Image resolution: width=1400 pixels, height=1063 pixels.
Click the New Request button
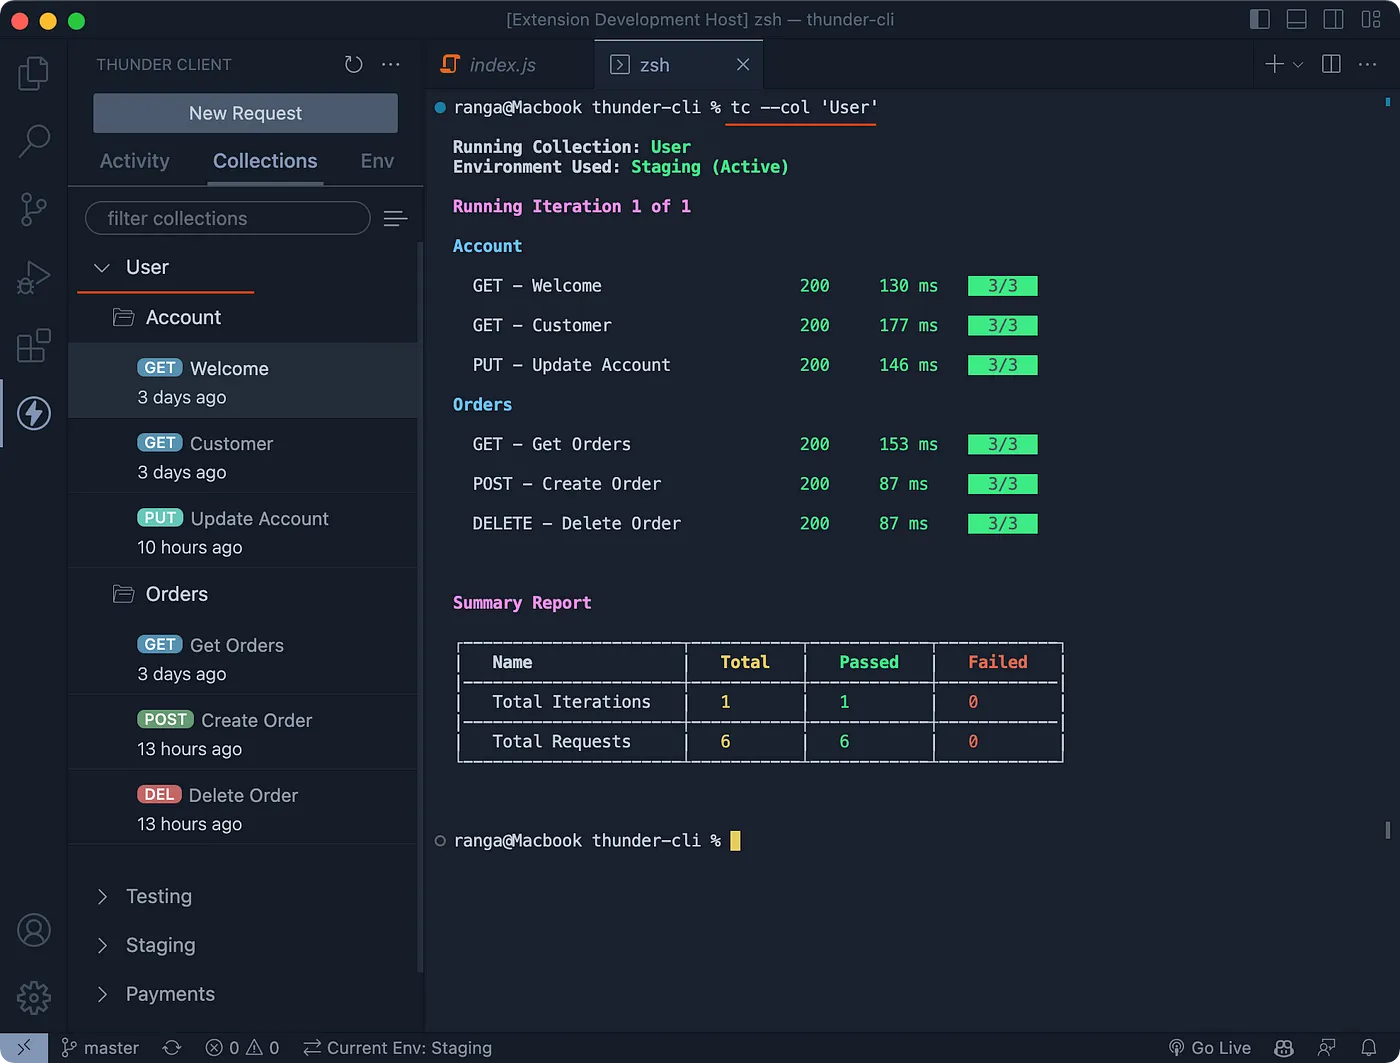[x=245, y=113]
